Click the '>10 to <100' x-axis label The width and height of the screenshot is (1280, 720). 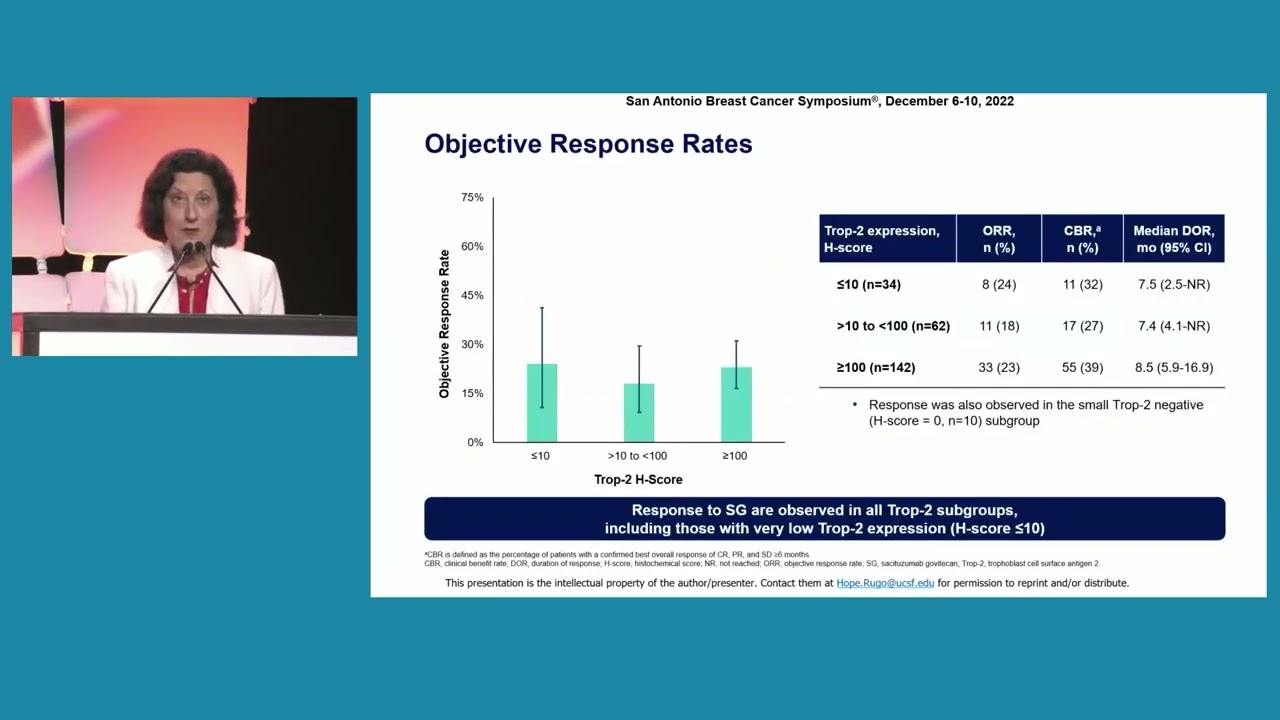tap(637, 456)
